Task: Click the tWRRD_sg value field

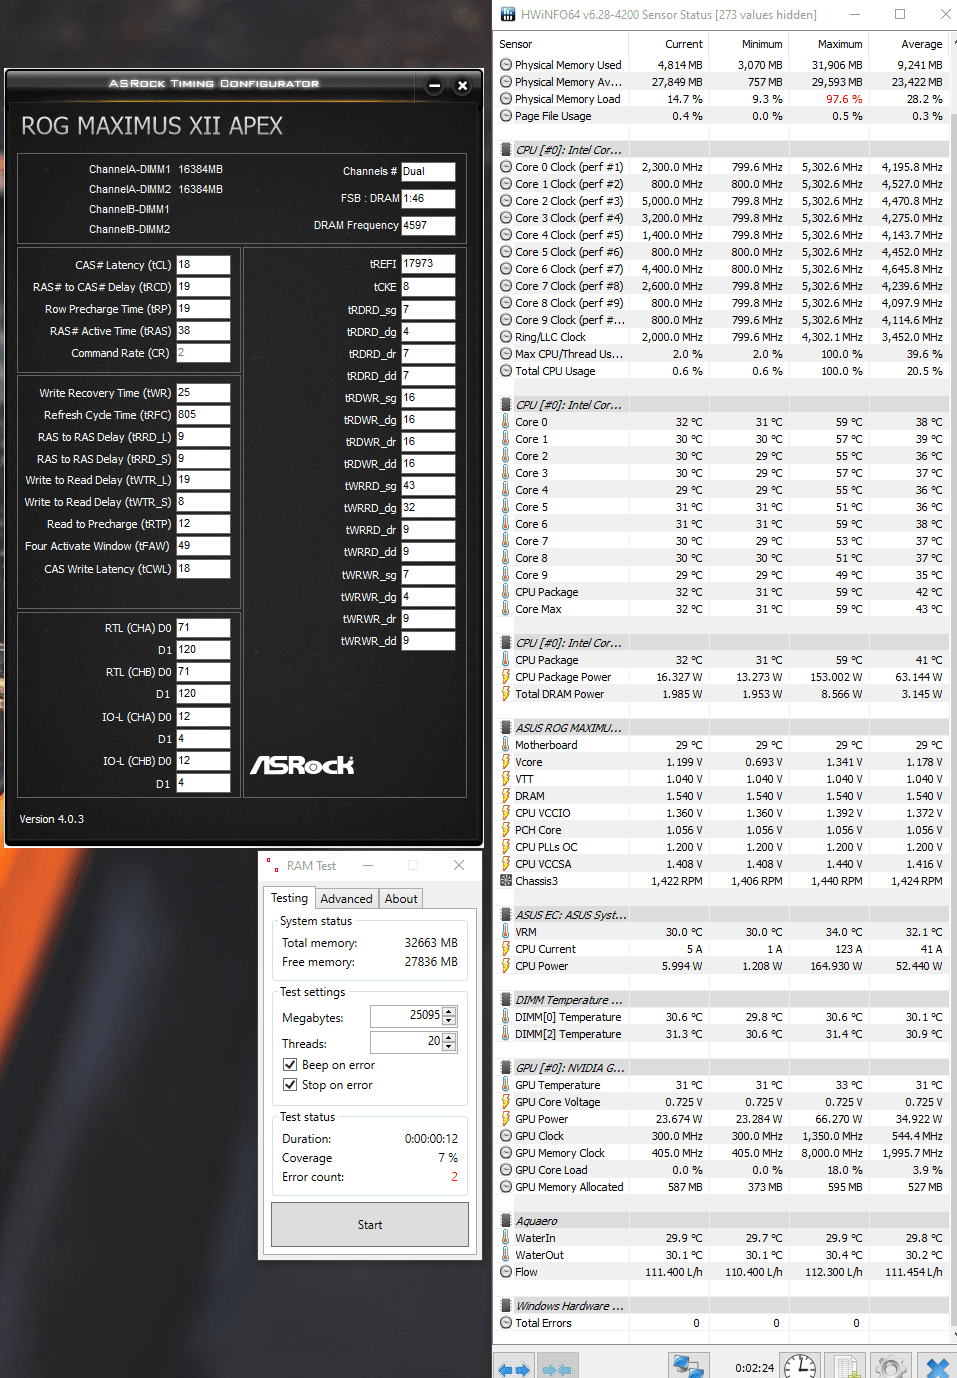Action: point(428,486)
